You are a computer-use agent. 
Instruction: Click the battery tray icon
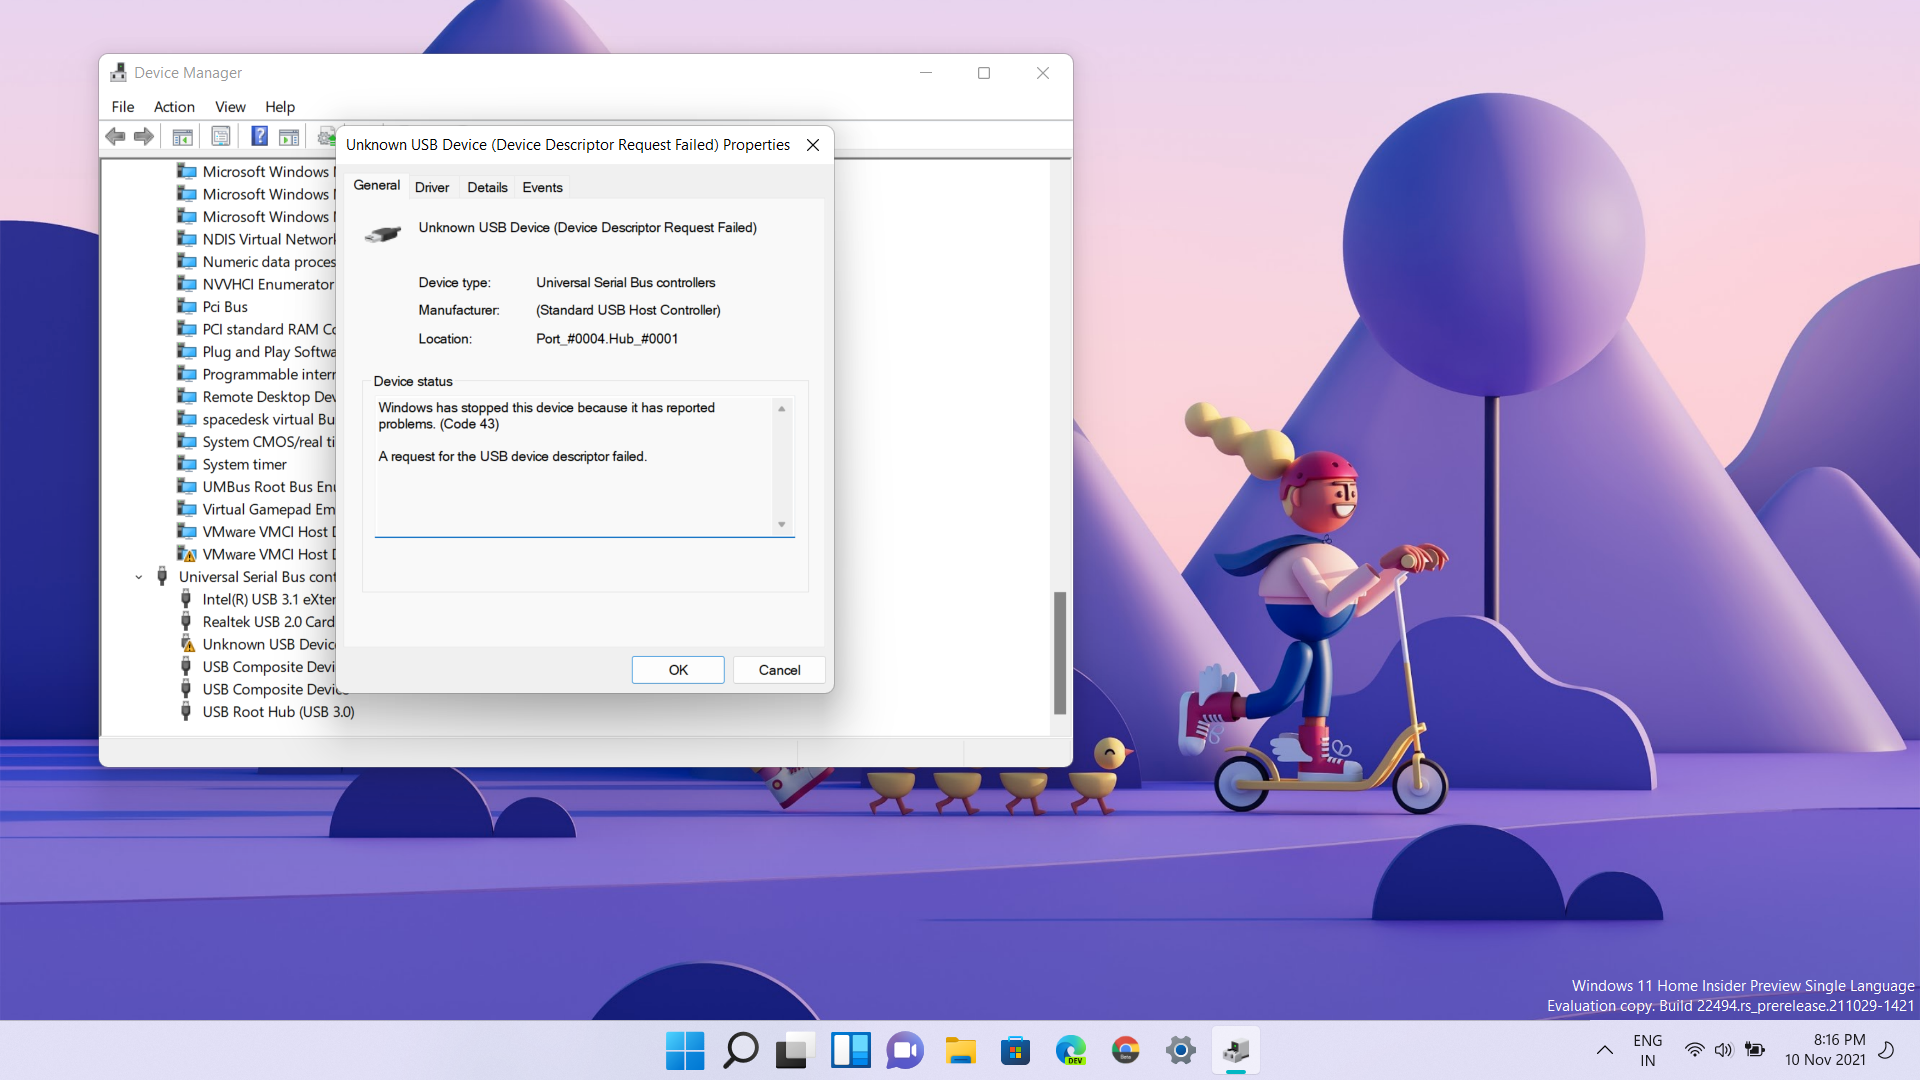click(1755, 1050)
